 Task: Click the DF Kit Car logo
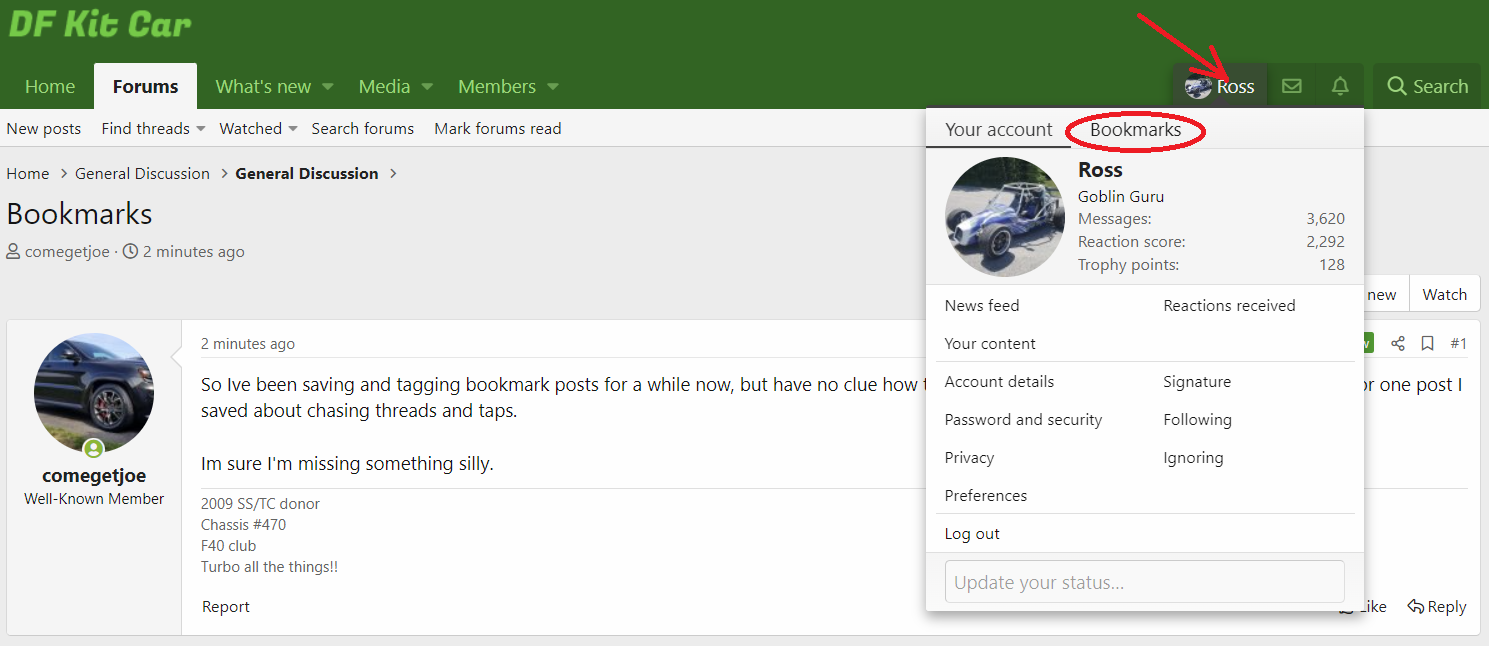click(100, 25)
